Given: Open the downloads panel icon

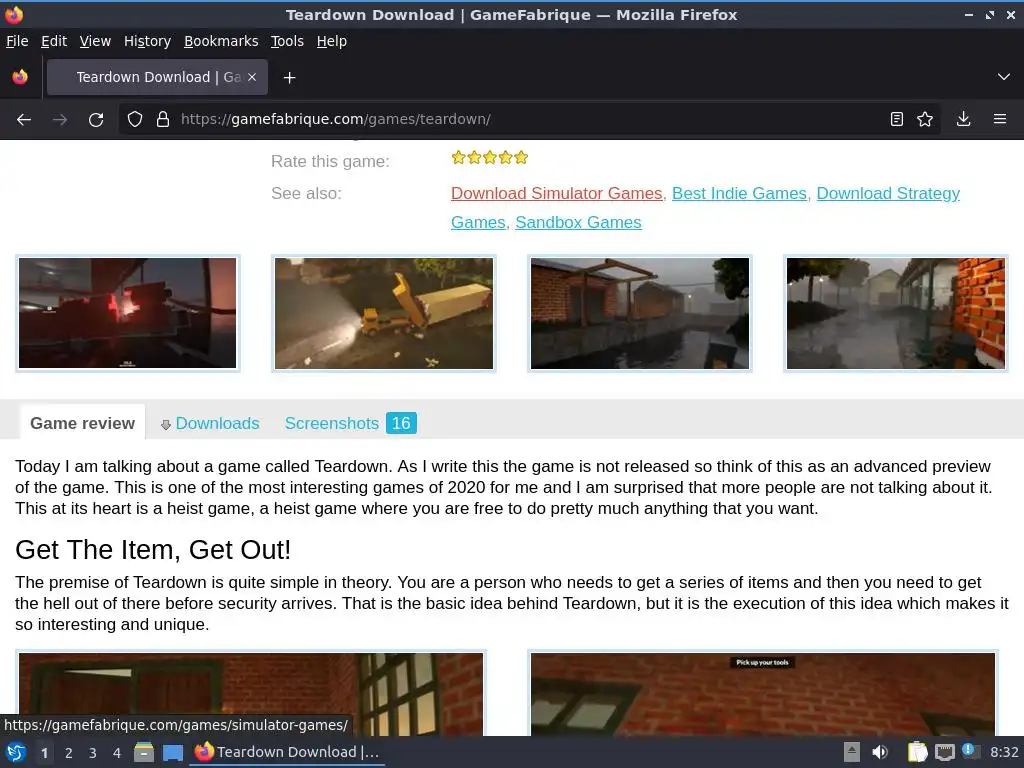Looking at the screenshot, I should 963,120.
